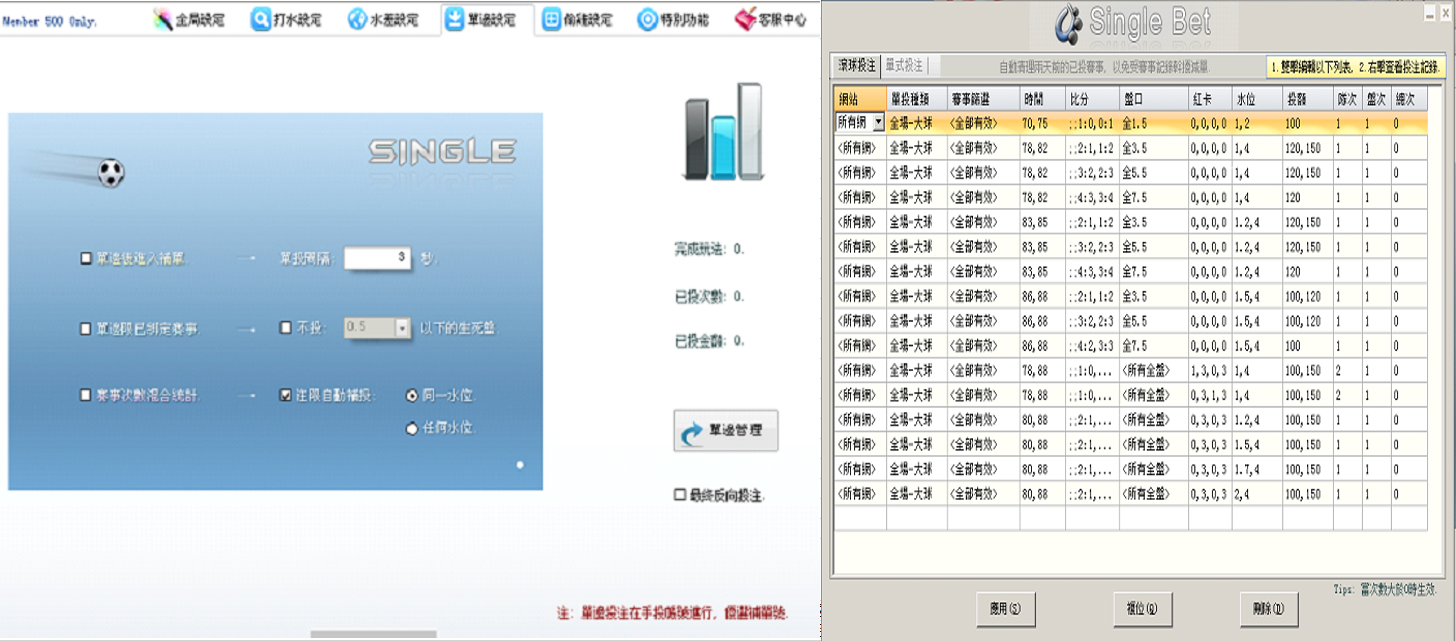This screenshot has height=641, width=1456.
Task: Select the odds cell reading 2,4
Action: (x=1257, y=494)
